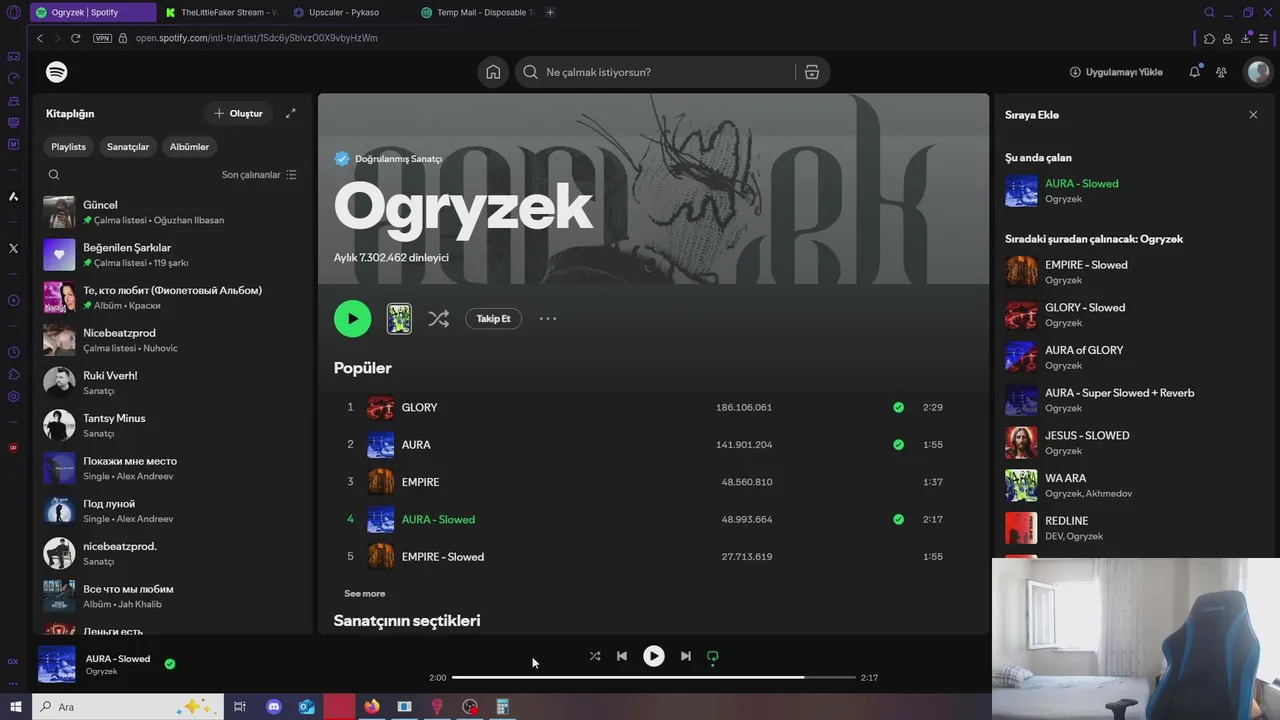The width and height of the screenshot is (1280, 720).
Task: Switch to TheLittleFaker Stream browser tab
Action: (x=222, y=12)
